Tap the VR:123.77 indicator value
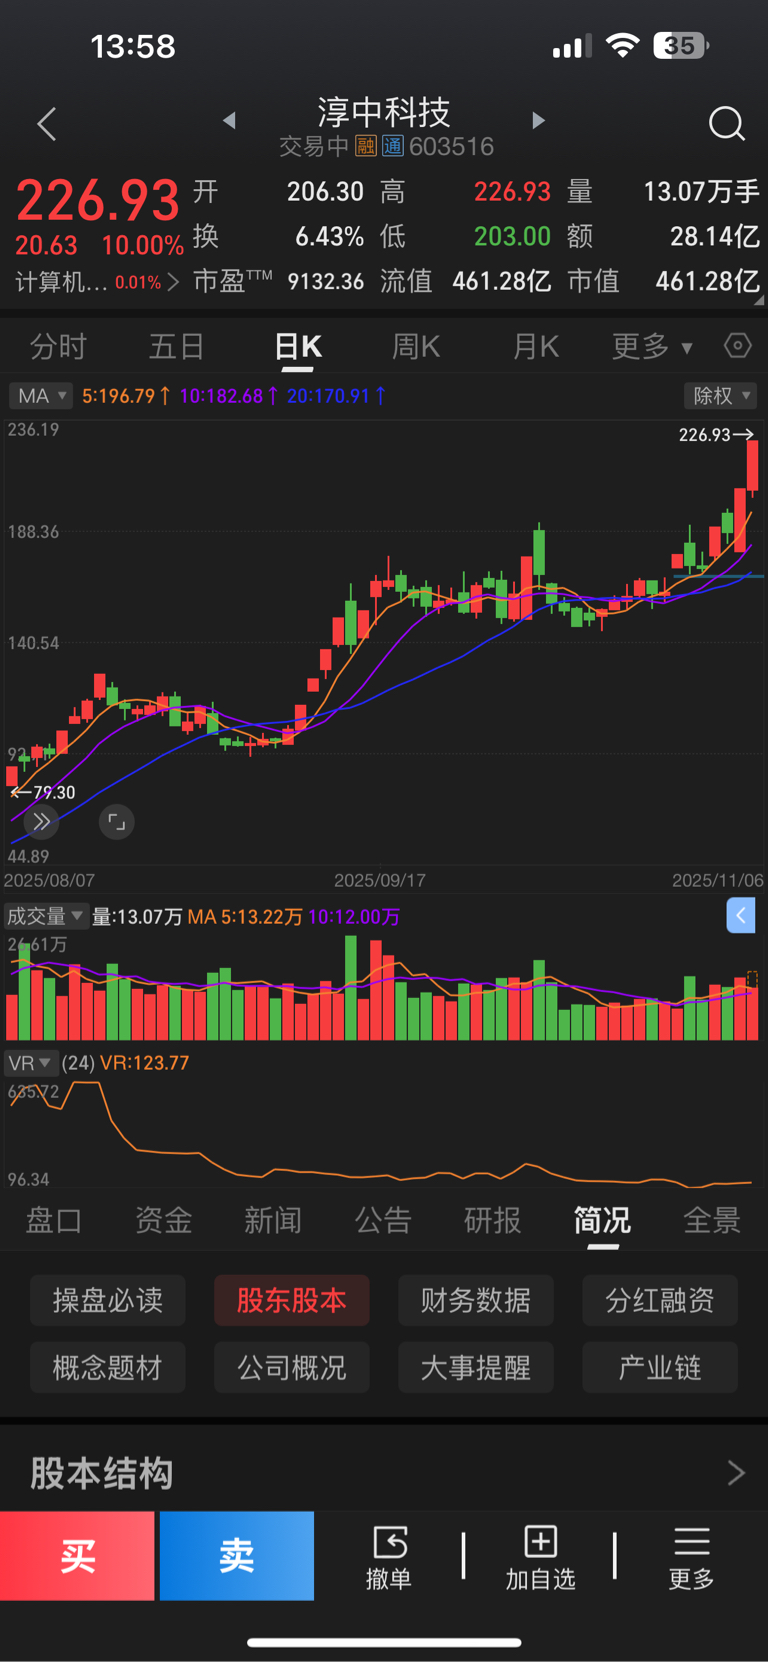This screenshot has width=768, height=1662. pos(144,1063)
